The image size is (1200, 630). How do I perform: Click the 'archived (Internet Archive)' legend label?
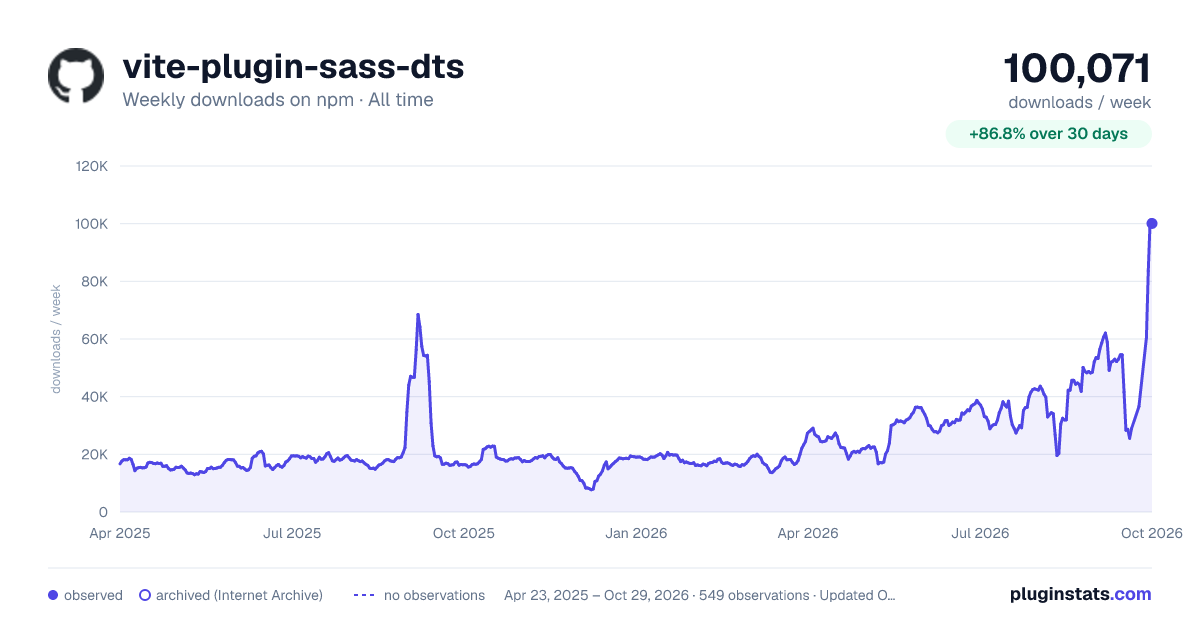240,595
